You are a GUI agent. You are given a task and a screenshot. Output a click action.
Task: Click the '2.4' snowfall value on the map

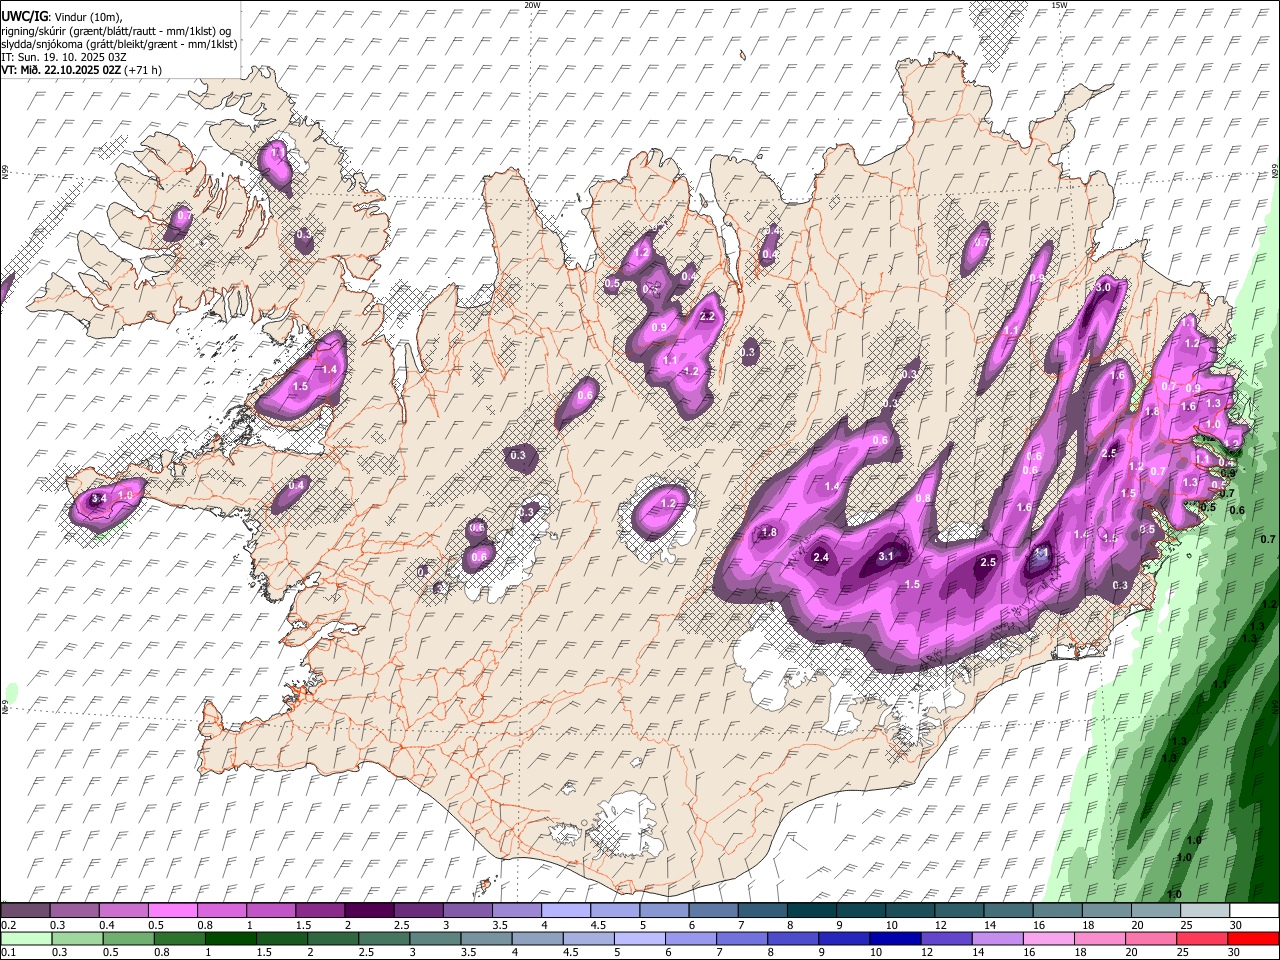point(822,557)
